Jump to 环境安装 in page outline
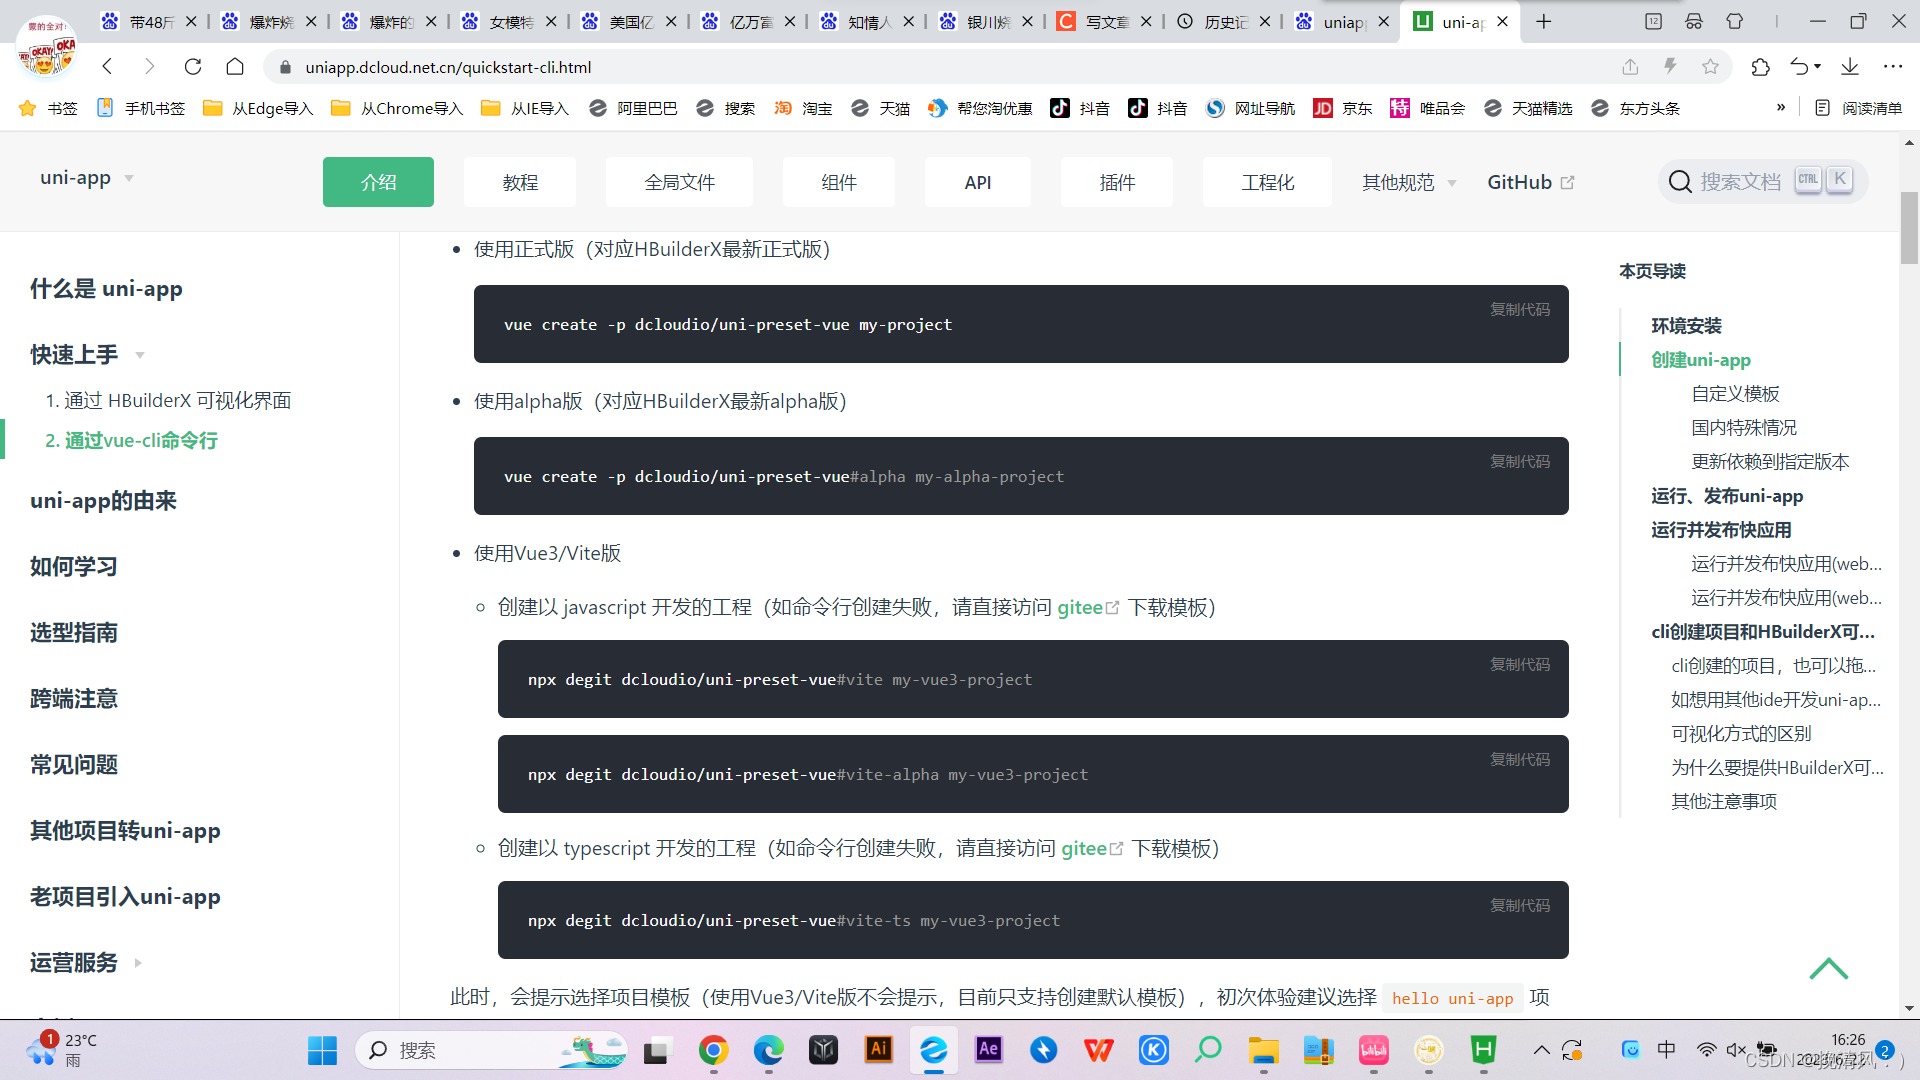 pyautogui.click(x=1686, y=326)
